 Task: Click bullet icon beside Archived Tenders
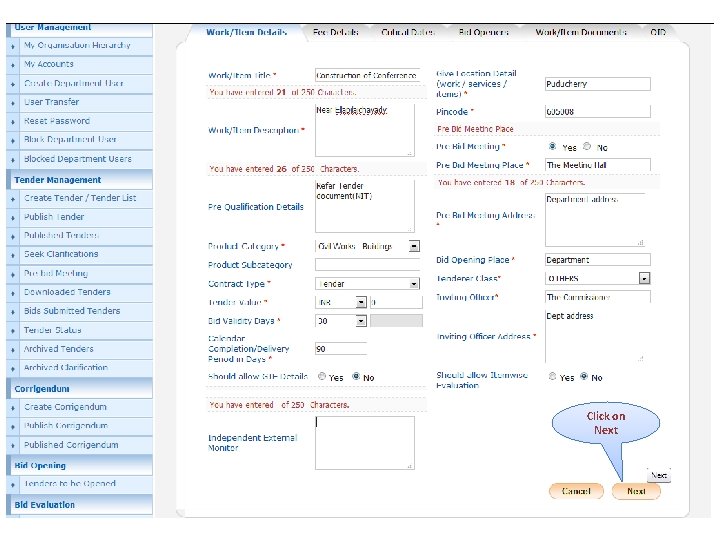tap(13, 350)
